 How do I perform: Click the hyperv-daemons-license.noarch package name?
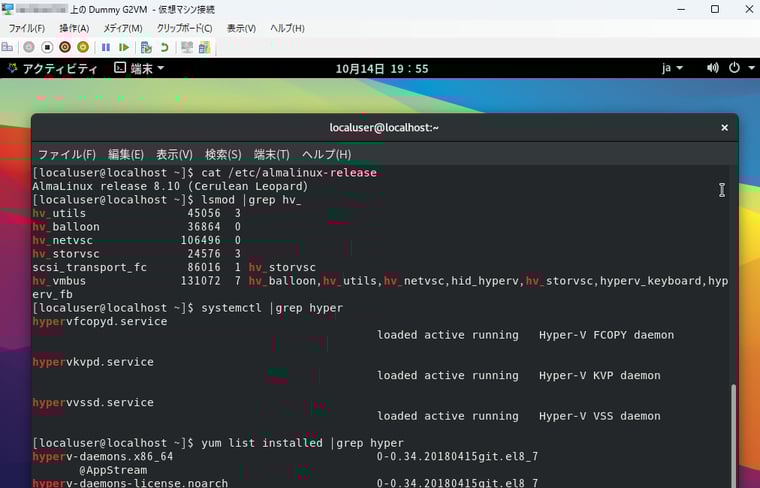pyautogui.click(x=130, y=483)
